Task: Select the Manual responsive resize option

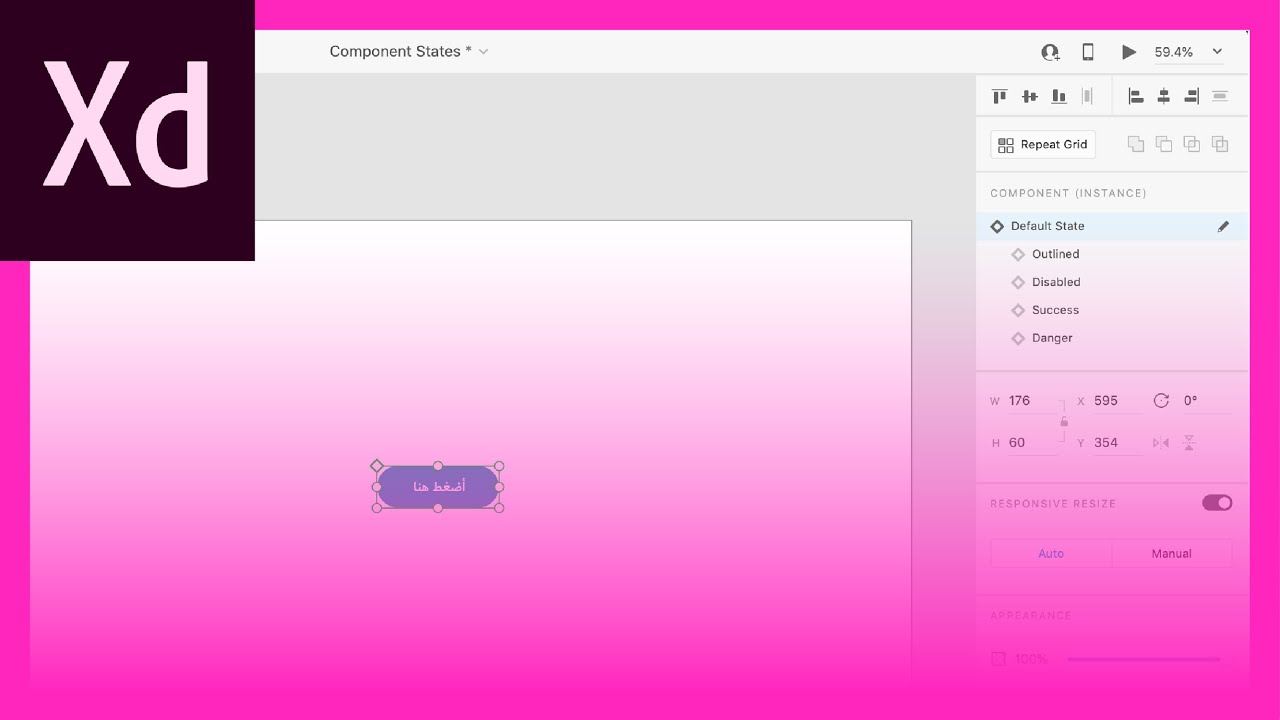Action: (1171, 554)
